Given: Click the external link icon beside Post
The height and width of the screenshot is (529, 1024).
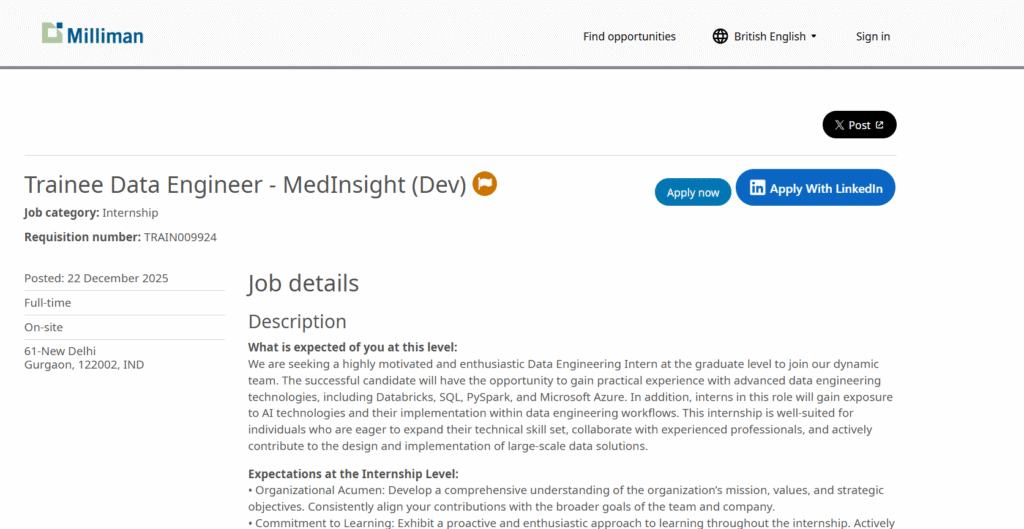Looking at the screenshot, I should point(880,125).
